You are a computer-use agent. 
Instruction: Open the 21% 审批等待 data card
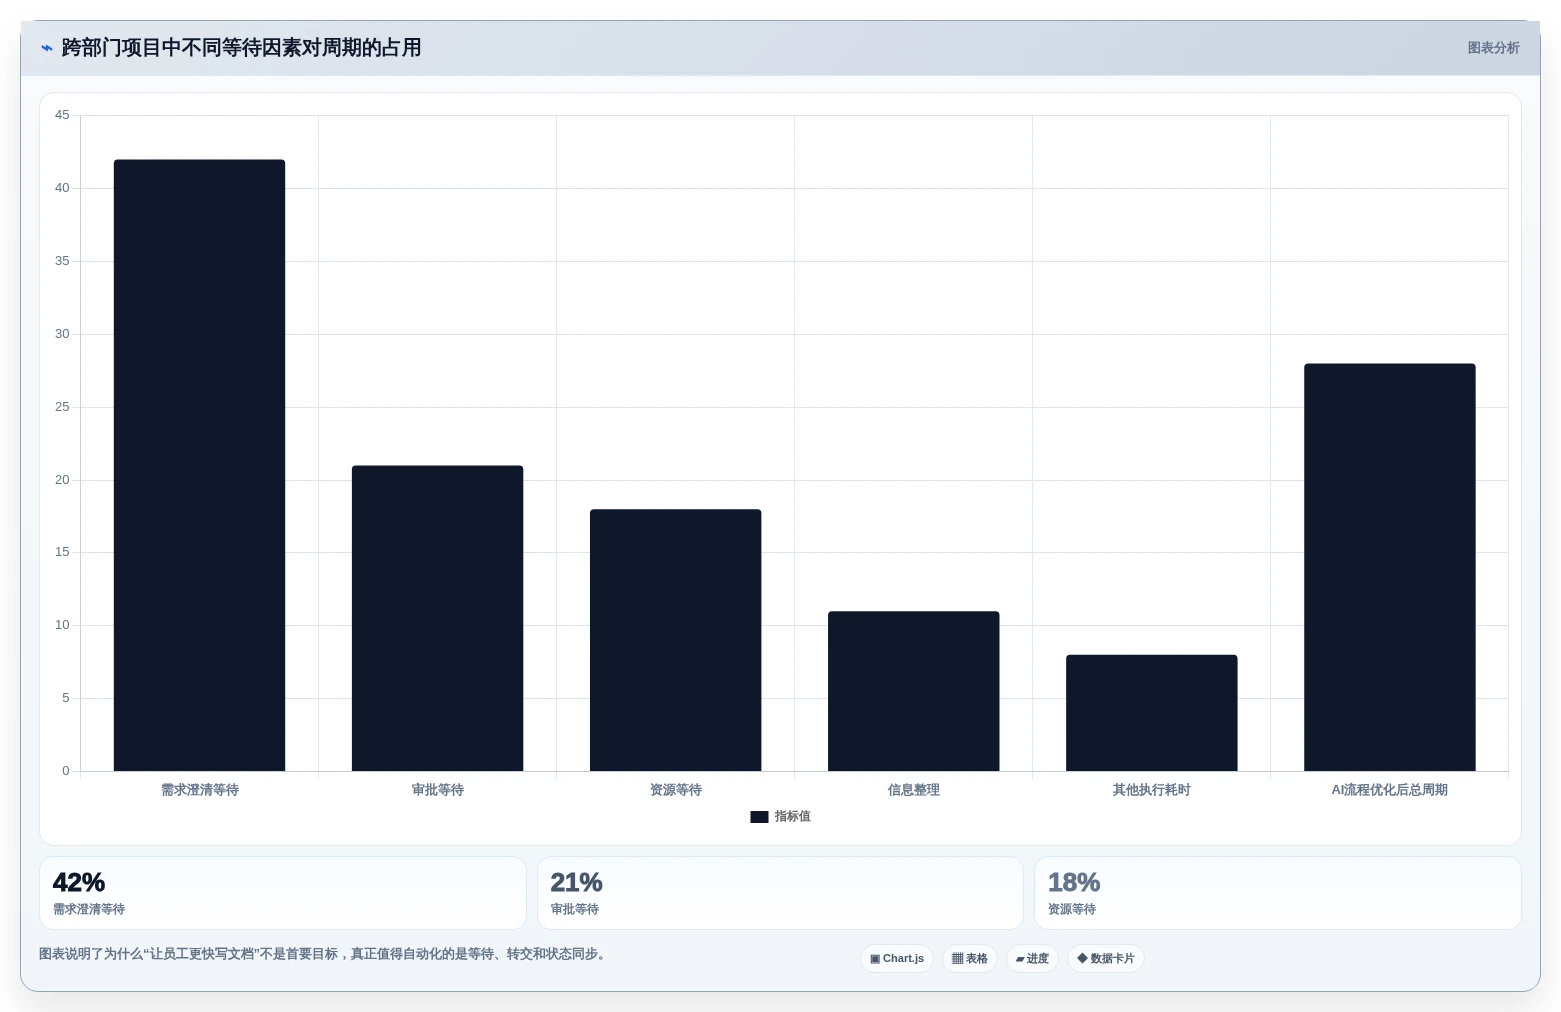[x=780, y=893]
